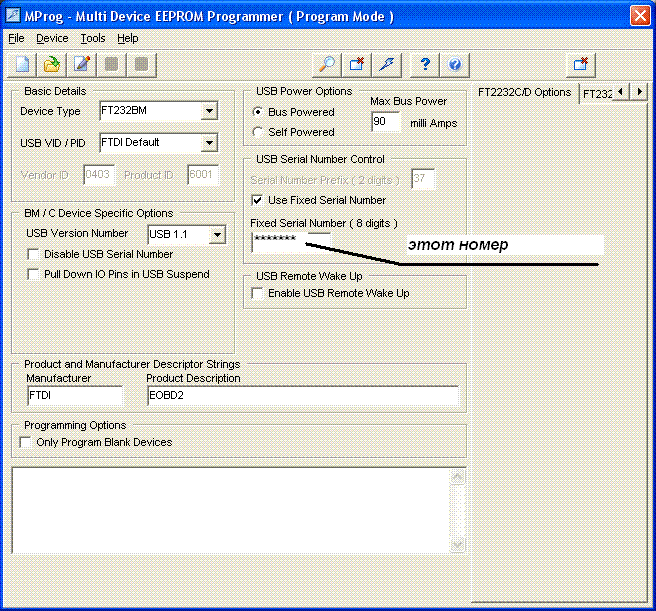Click the Open file folder icon
This screenshot has height=611, width=656.
click(51, 65)
